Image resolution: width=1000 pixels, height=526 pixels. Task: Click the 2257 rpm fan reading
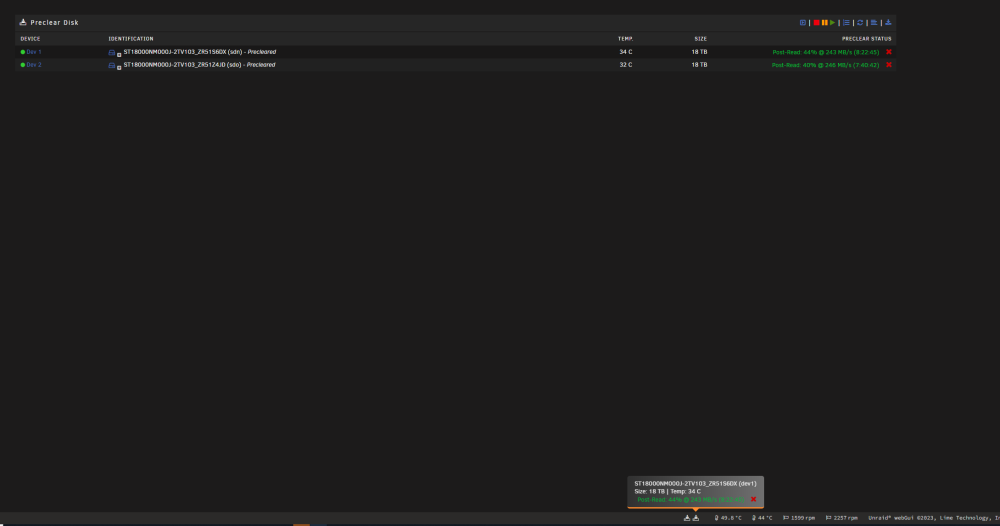842,518
